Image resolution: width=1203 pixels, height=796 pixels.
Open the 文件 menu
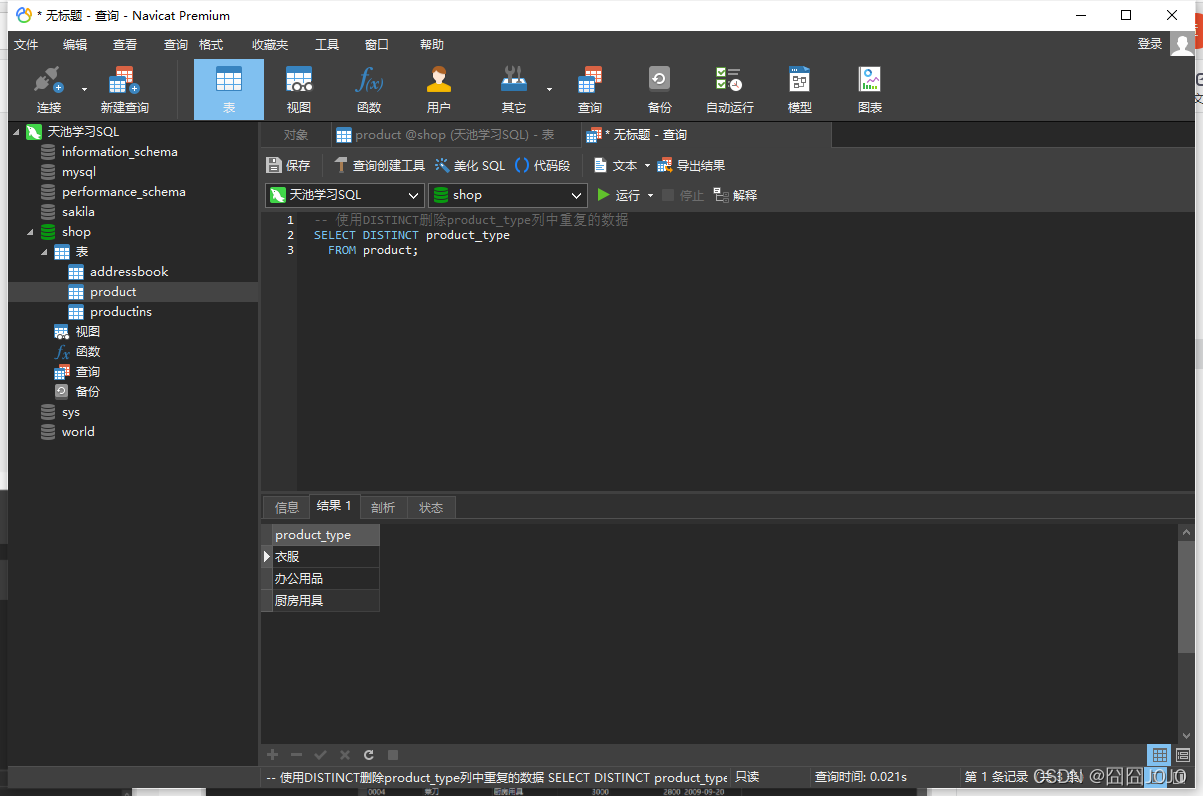26,44
